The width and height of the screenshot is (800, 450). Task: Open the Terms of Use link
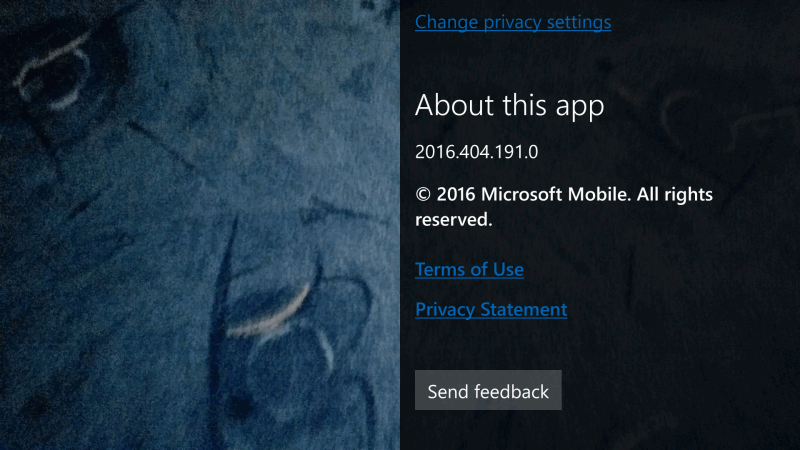(x=469, y=269)
